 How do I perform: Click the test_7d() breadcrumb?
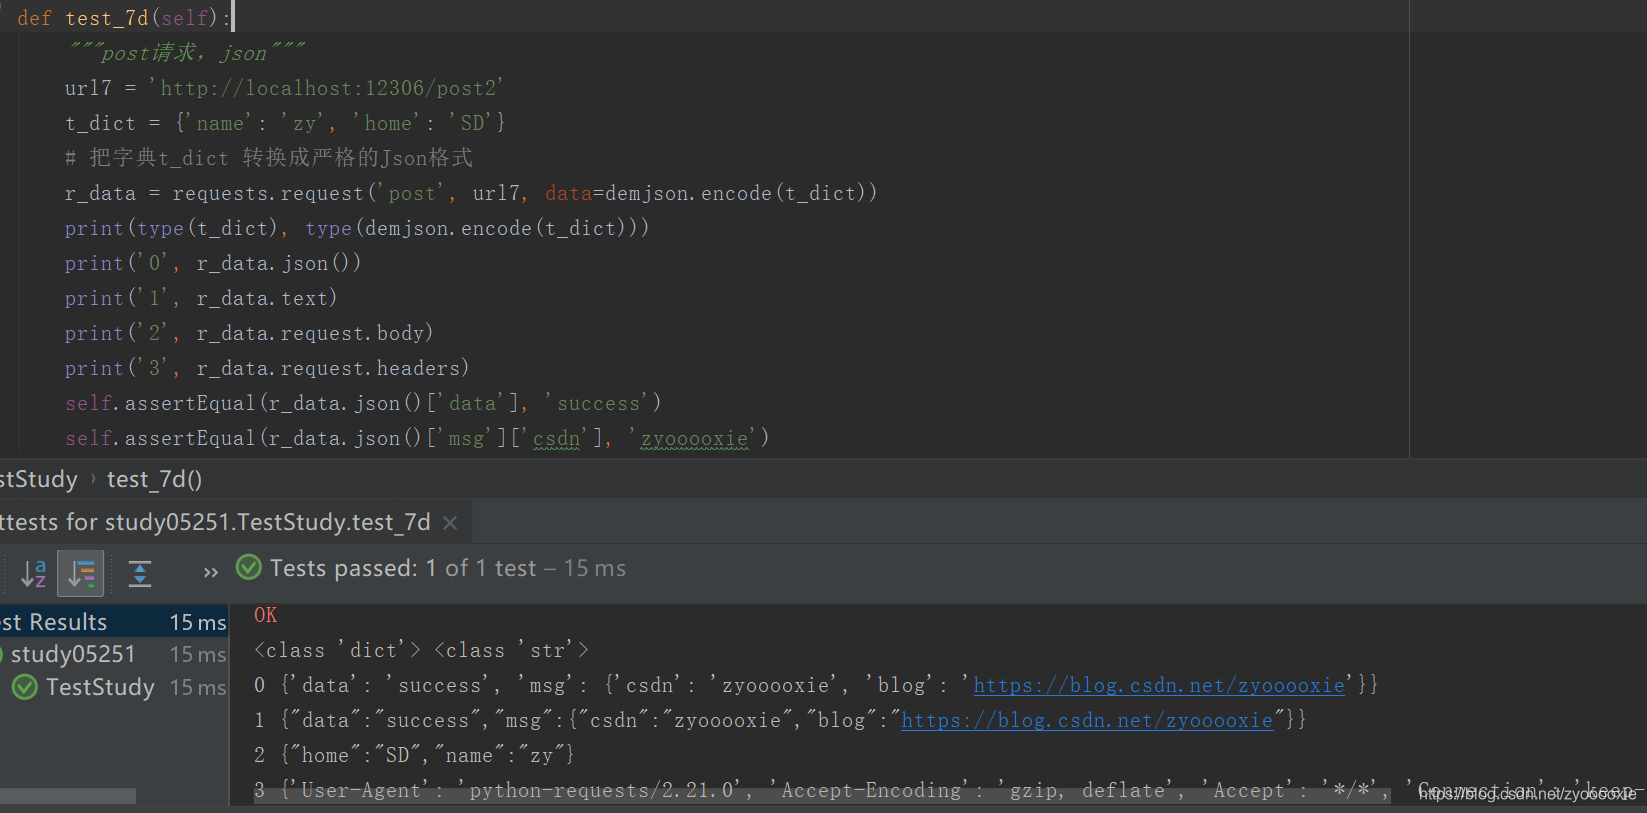(x=154, y=479)
